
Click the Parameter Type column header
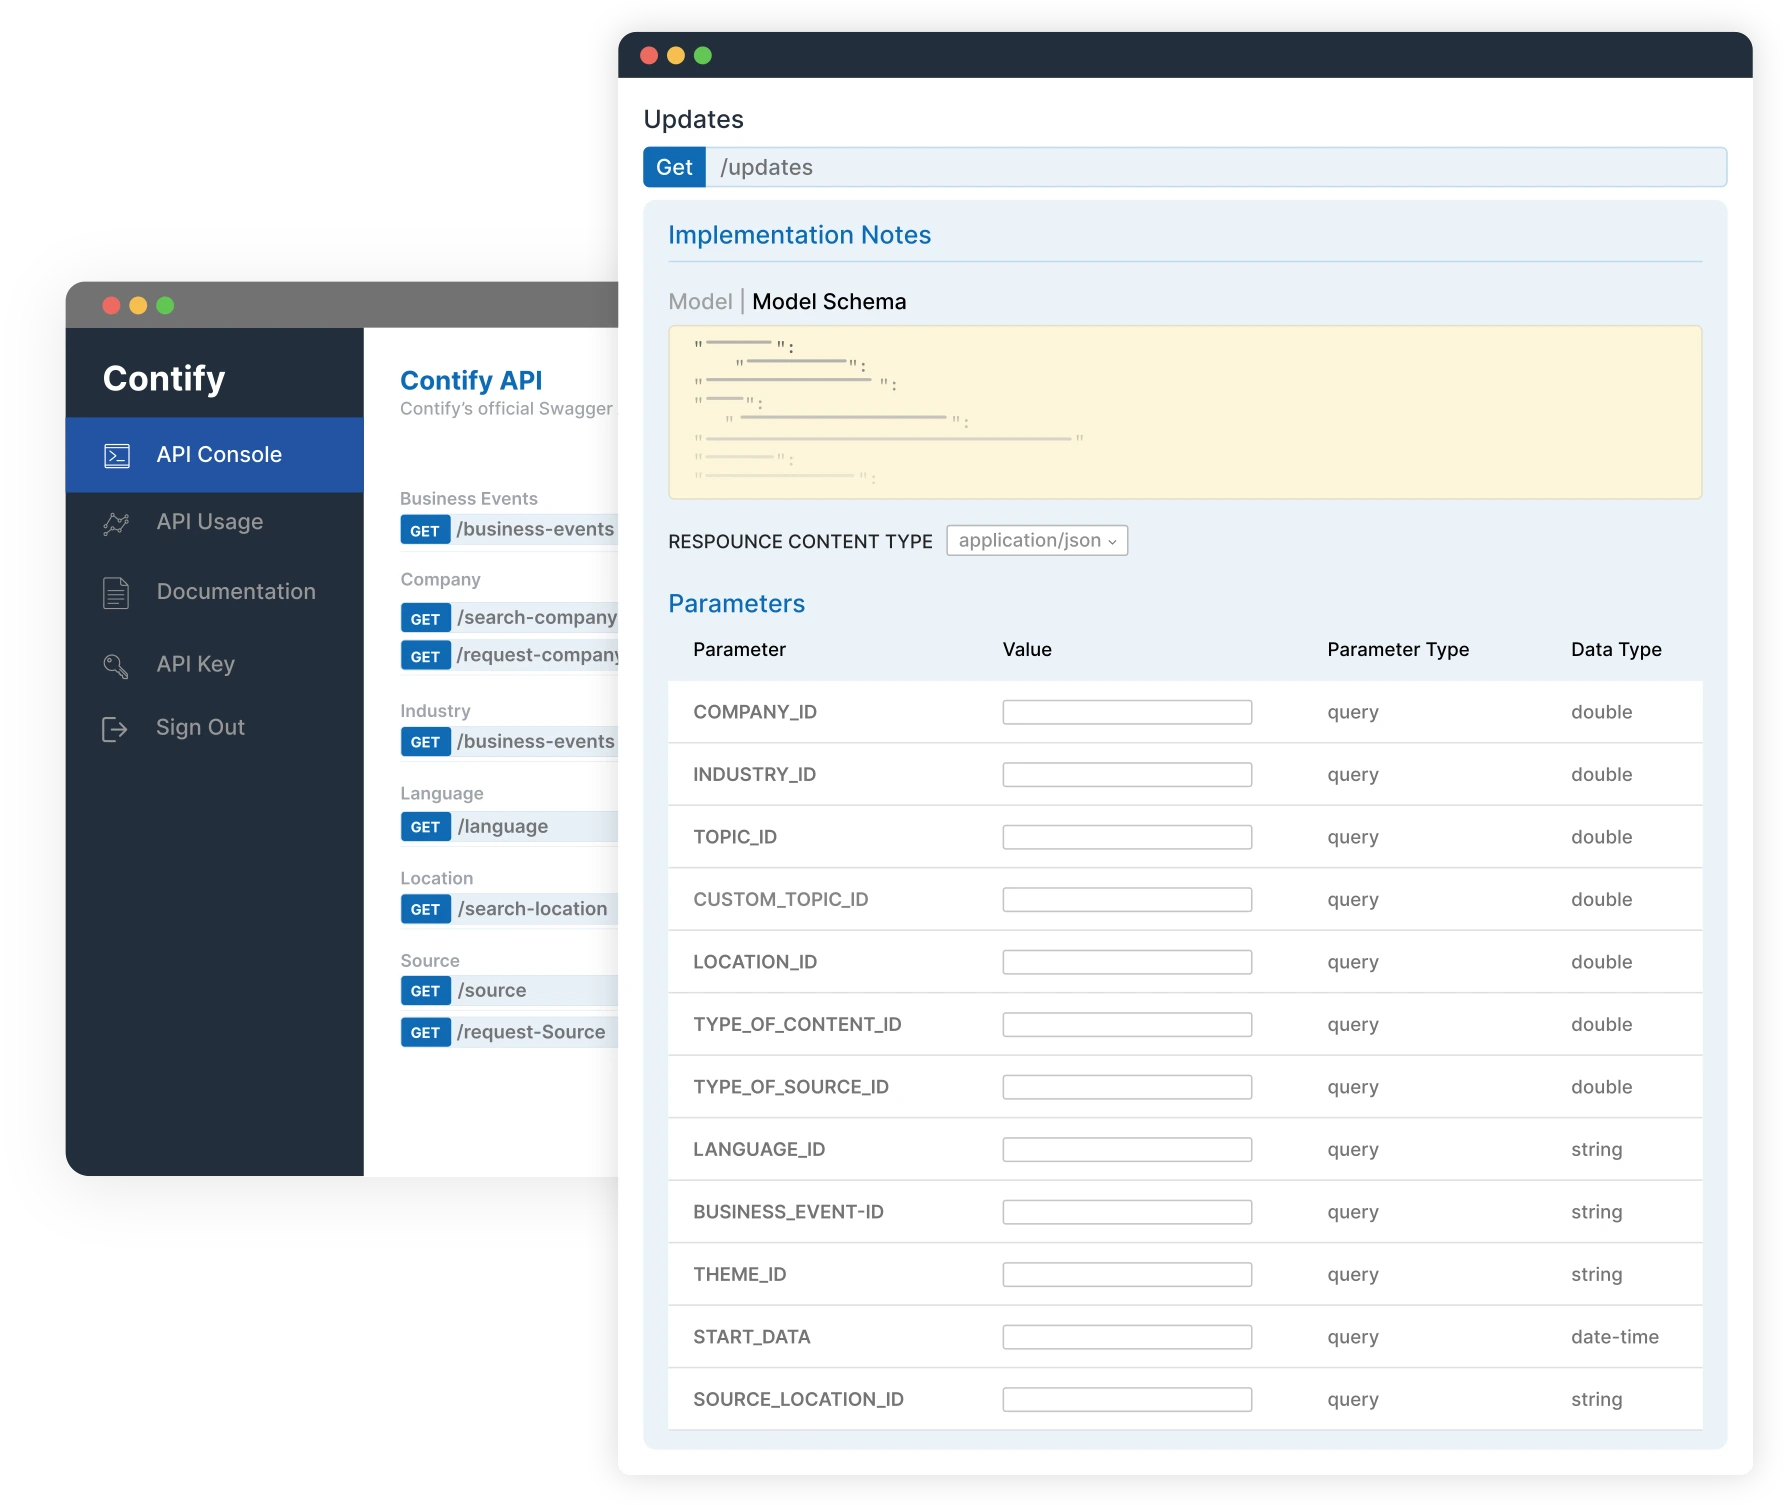pos(1398,650)
